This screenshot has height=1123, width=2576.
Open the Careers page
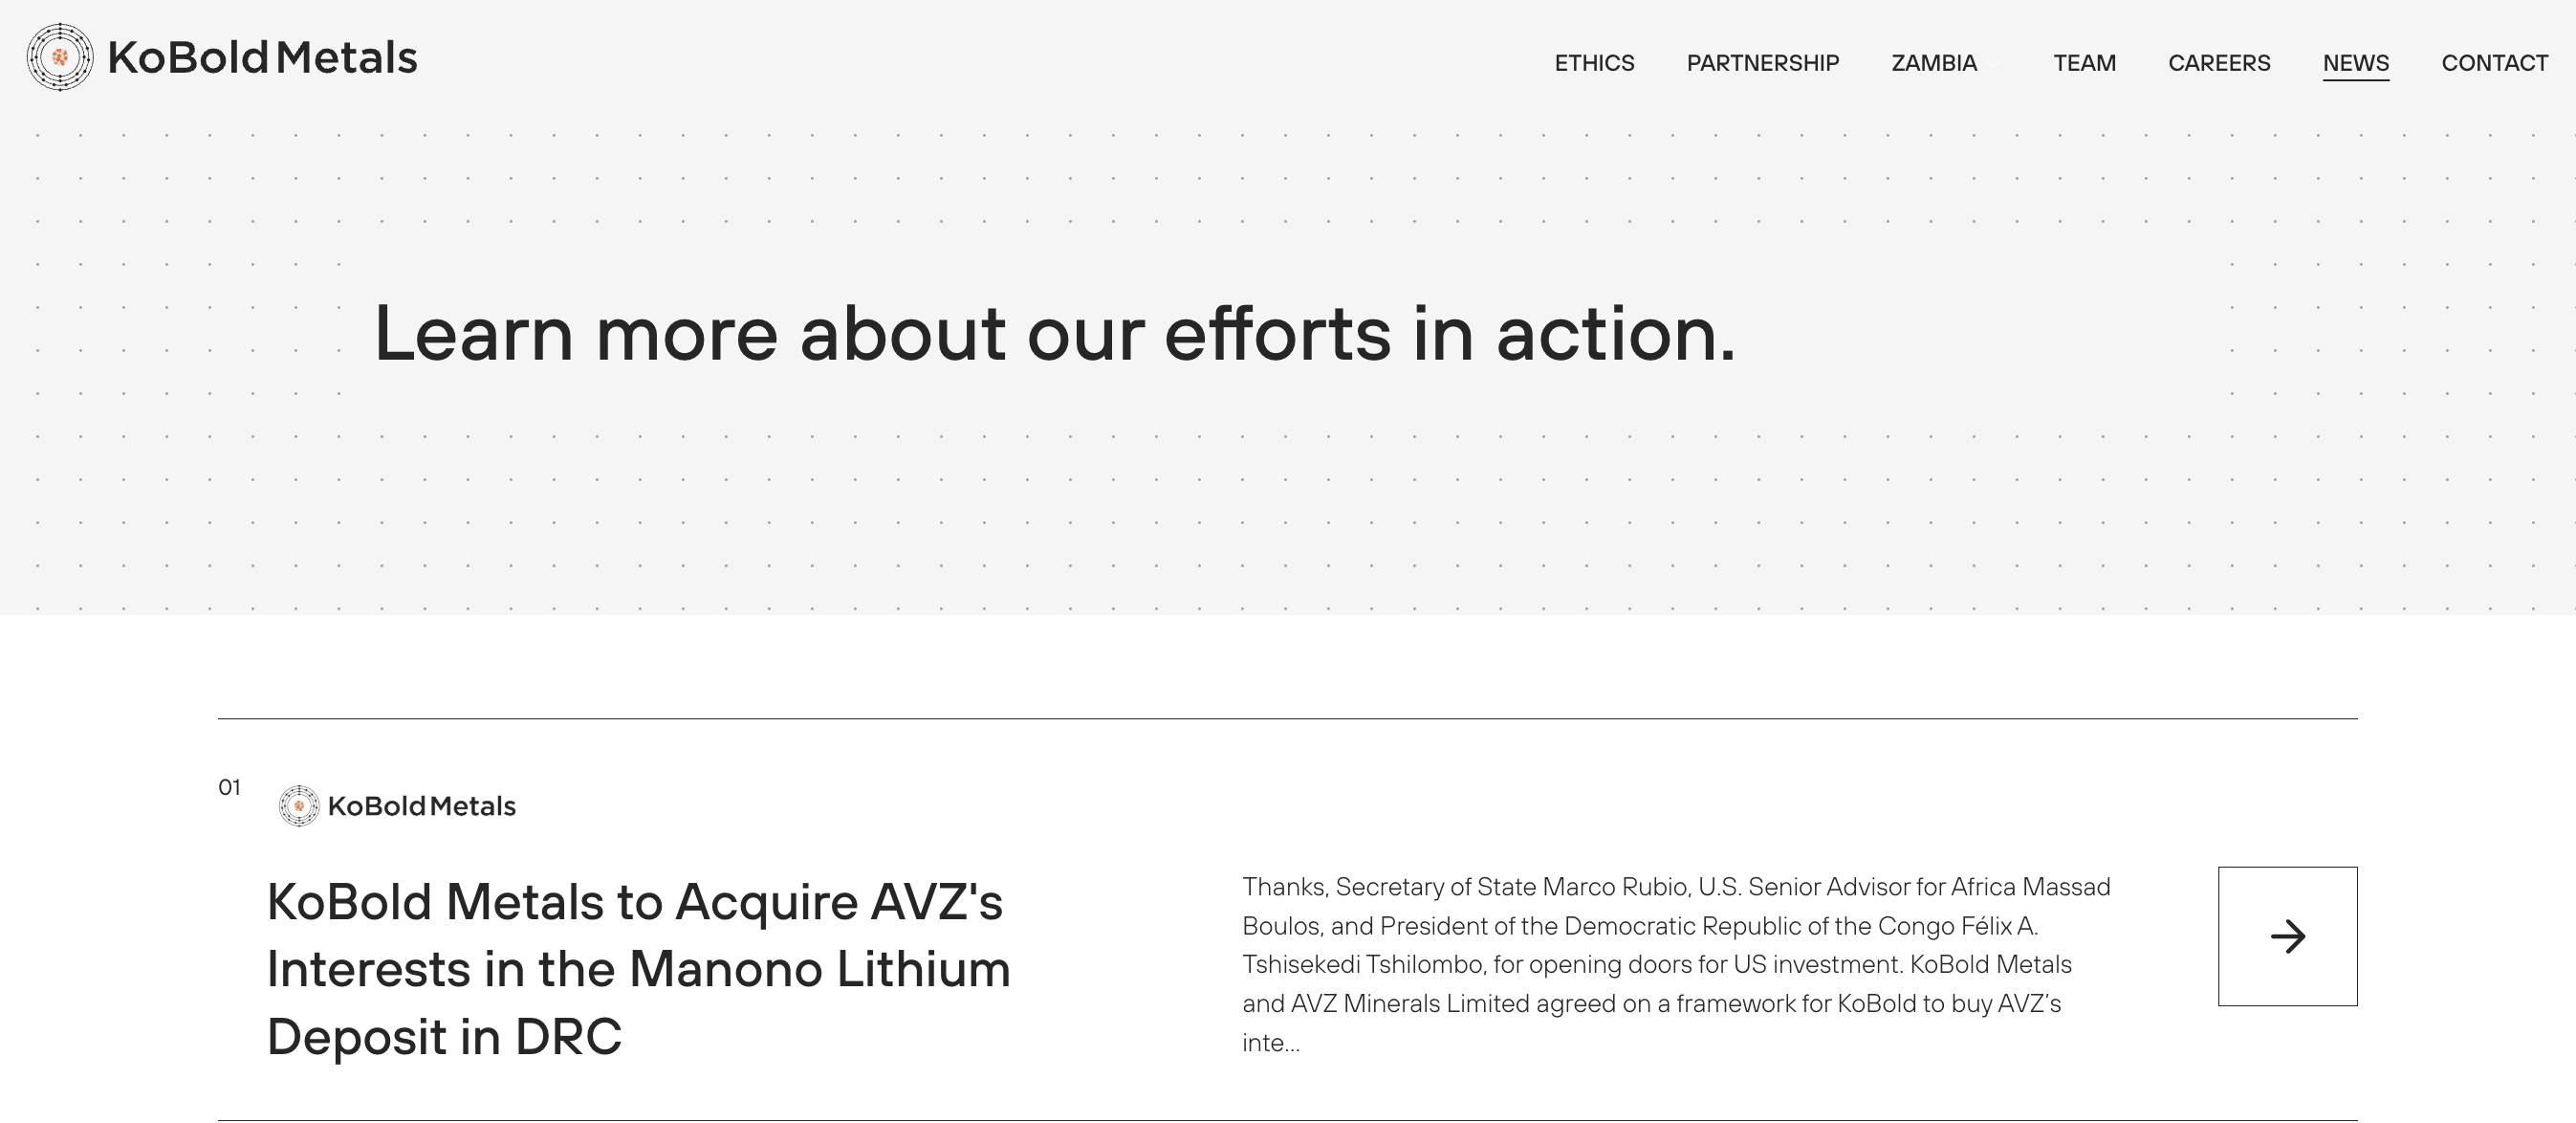[2218, 63]
